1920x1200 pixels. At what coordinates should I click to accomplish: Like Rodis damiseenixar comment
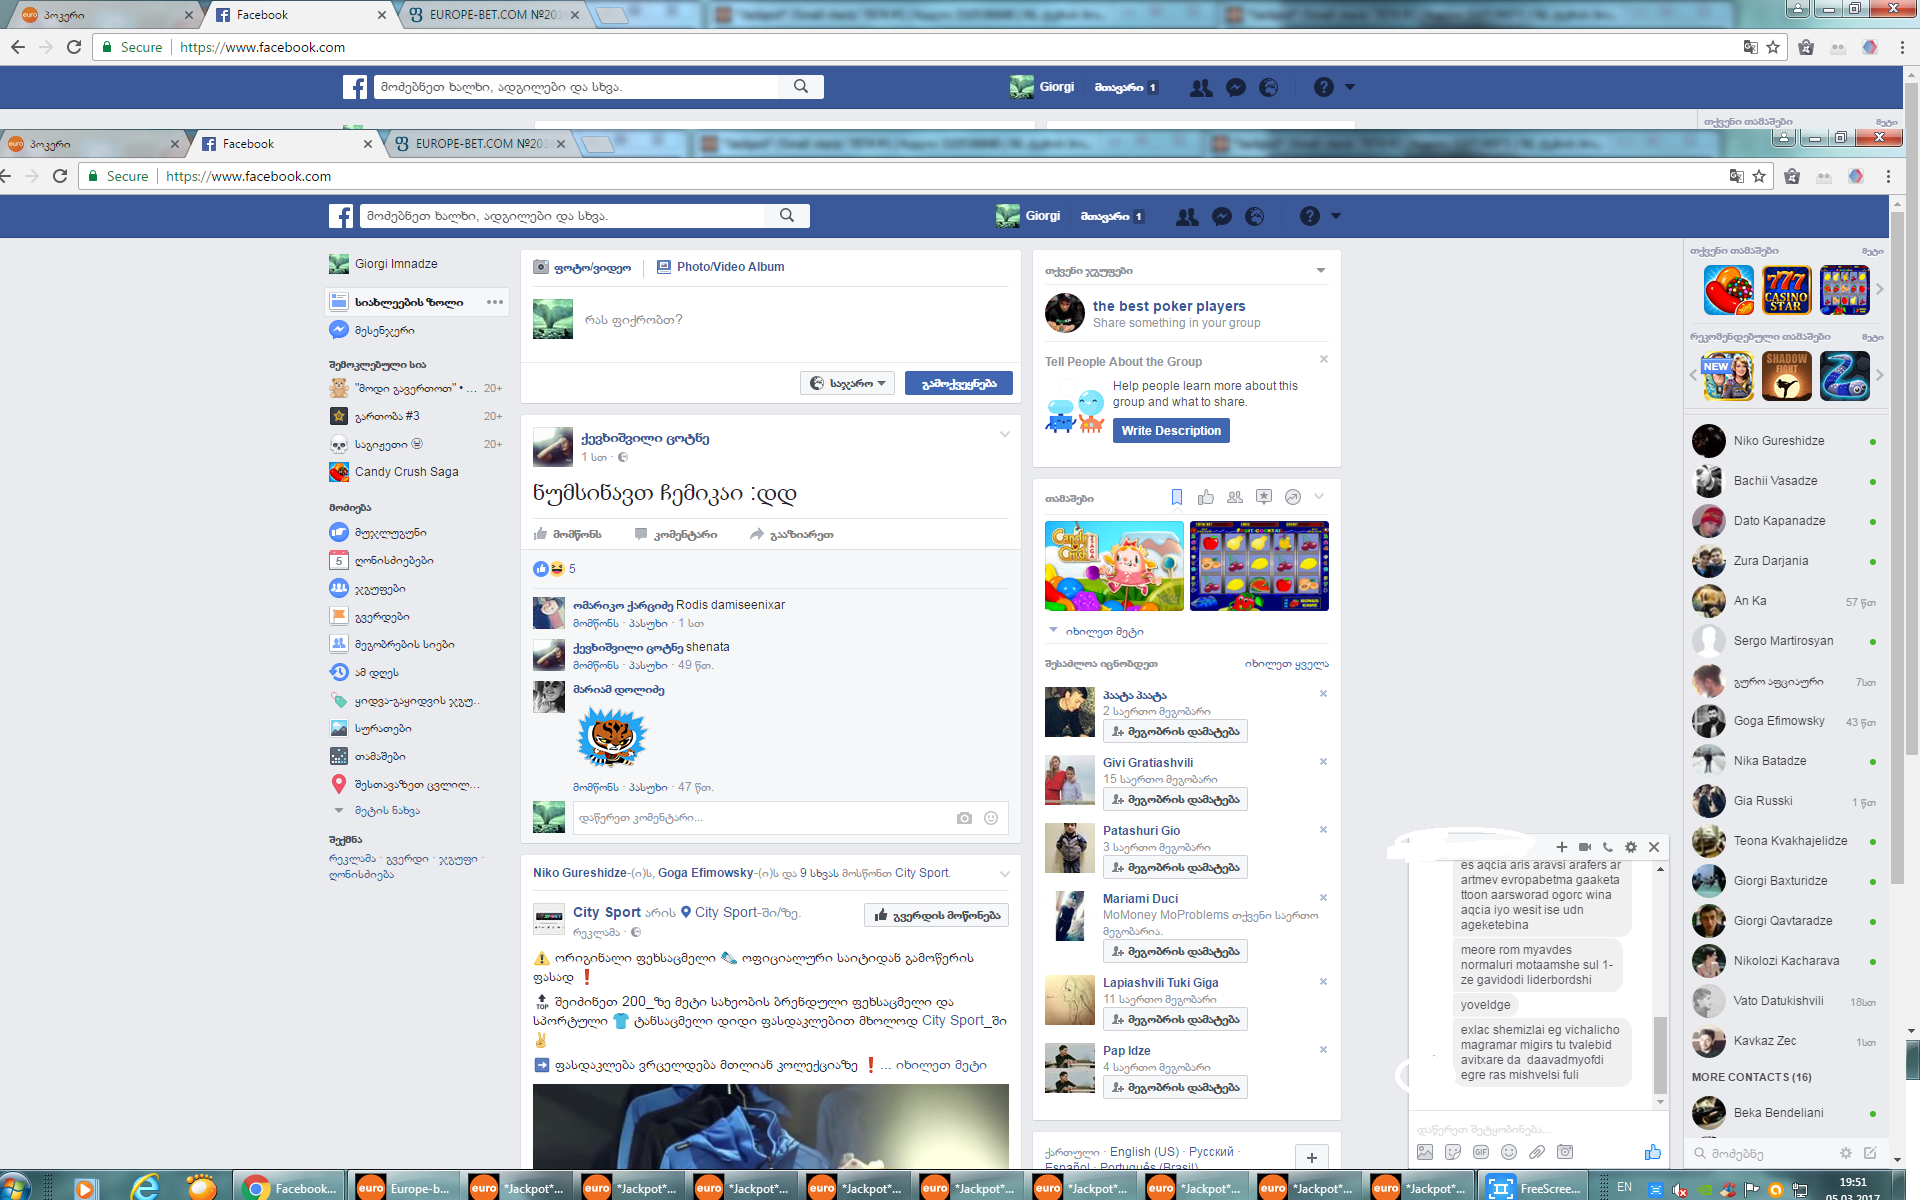click(x=595, y=623)
